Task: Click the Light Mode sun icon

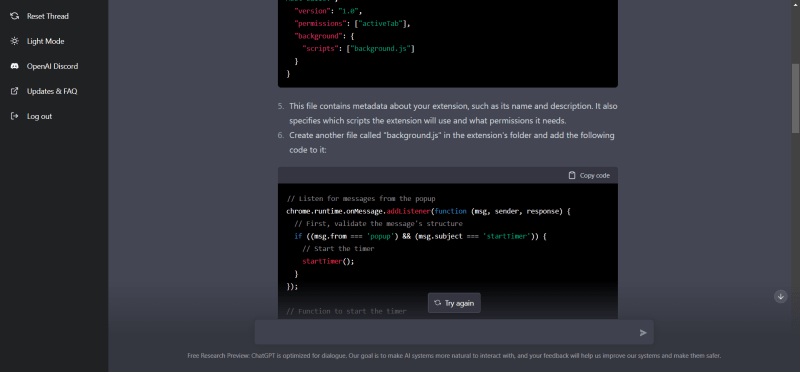Action: click(15, 41)
